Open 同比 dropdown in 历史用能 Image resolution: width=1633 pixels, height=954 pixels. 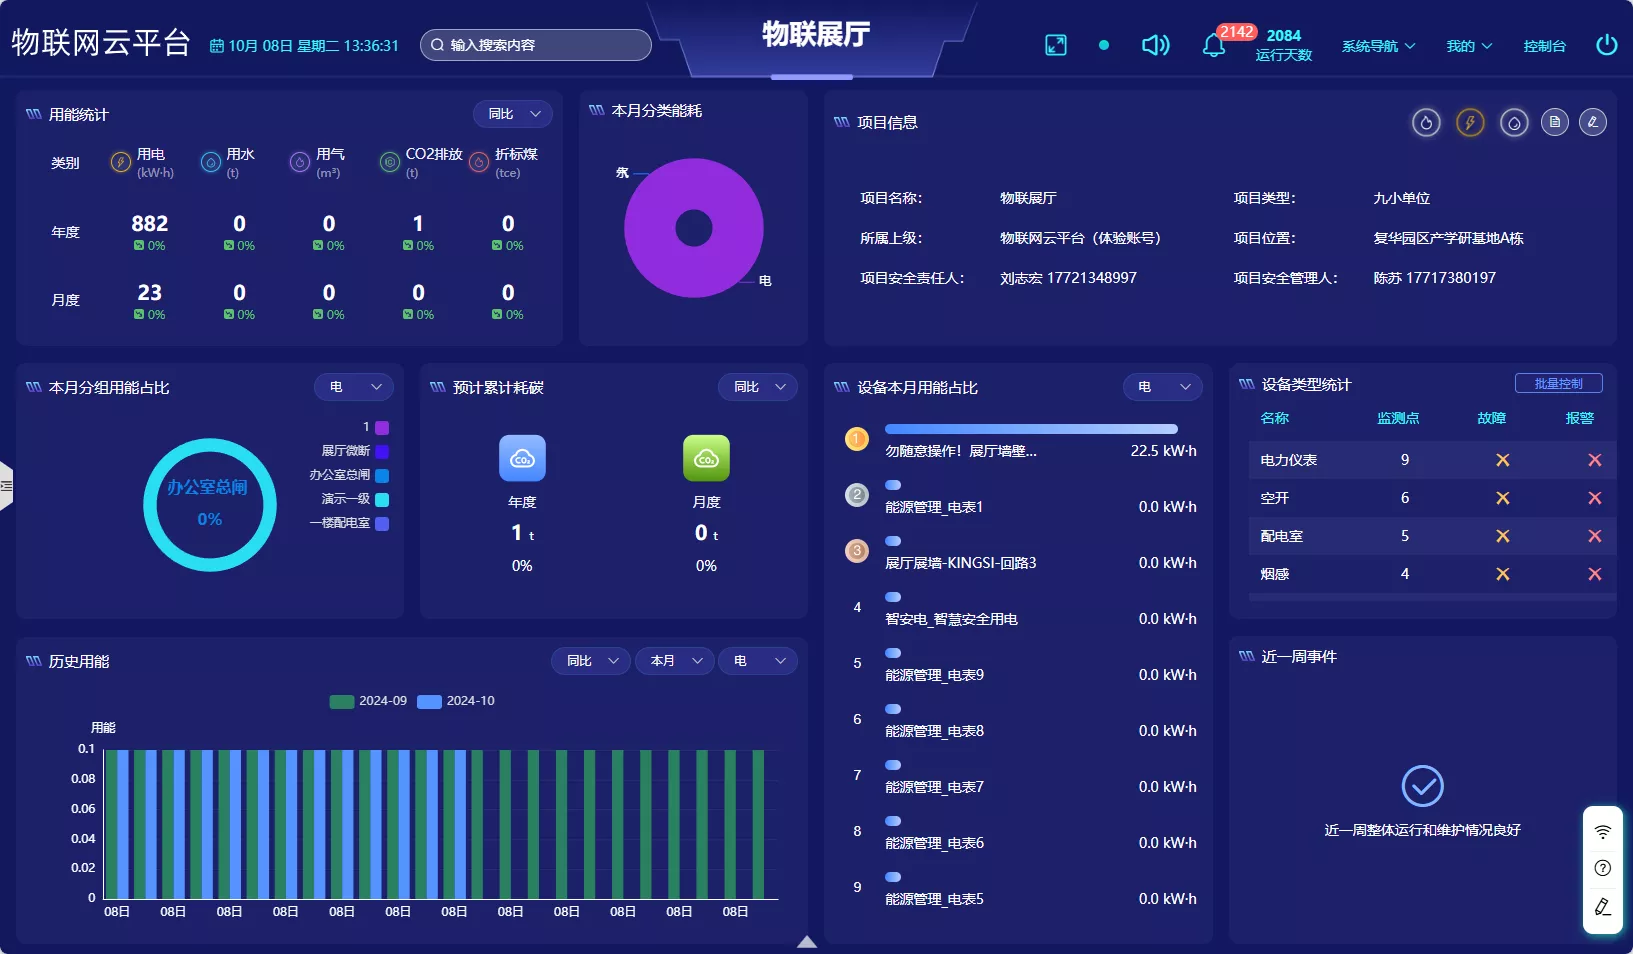[x=591, y=661]
